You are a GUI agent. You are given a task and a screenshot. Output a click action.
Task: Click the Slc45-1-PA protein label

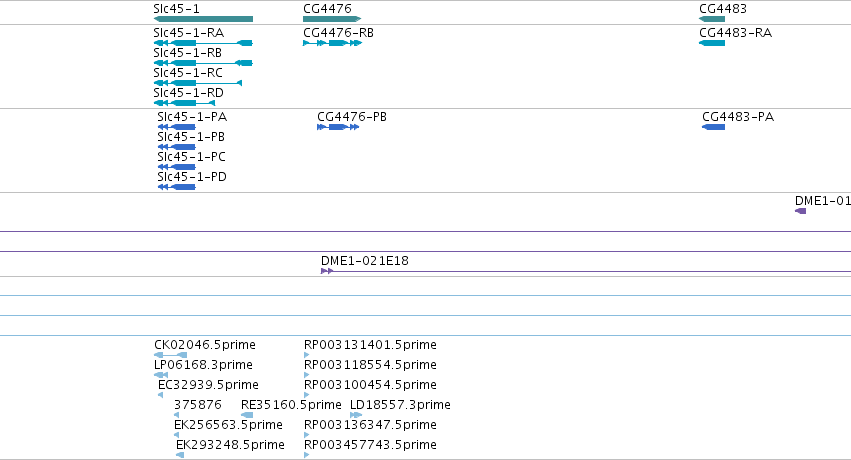pyautogui.click(x=192, y=117)
